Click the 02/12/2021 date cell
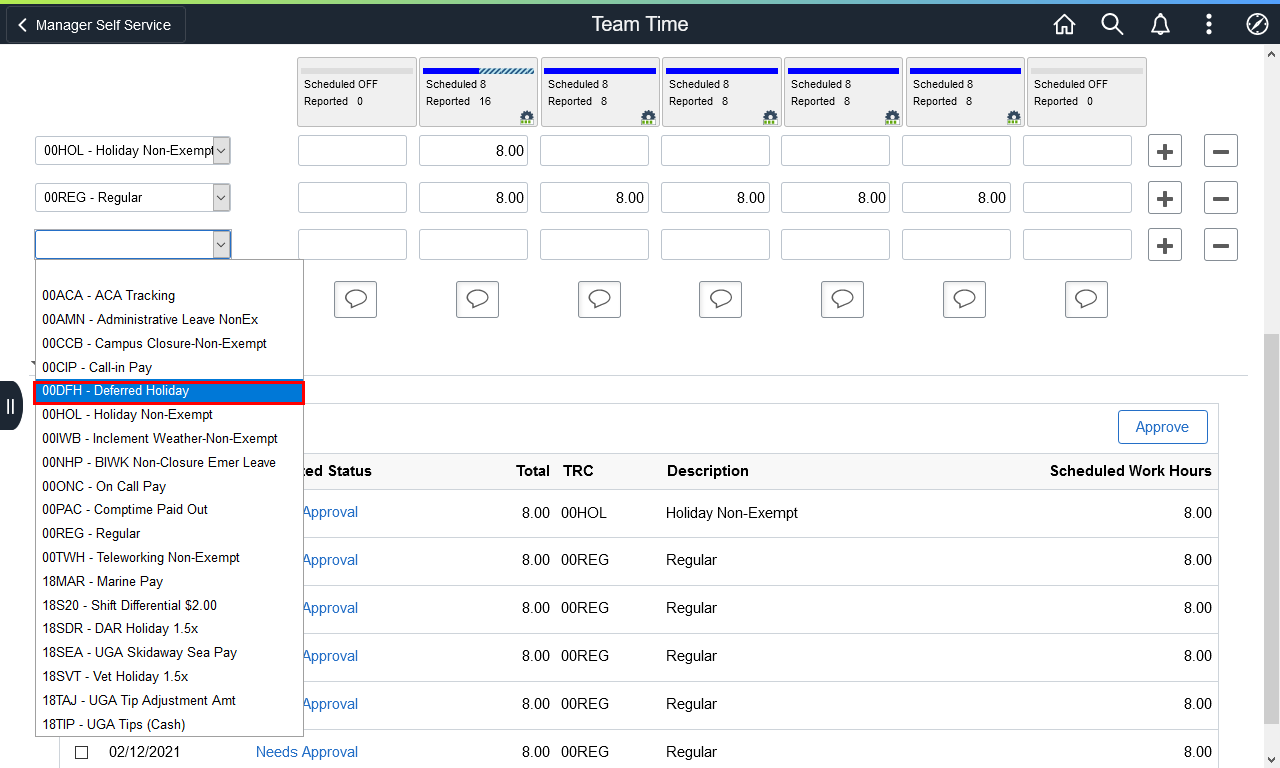 pyautogui.click(x=145, y=752)
